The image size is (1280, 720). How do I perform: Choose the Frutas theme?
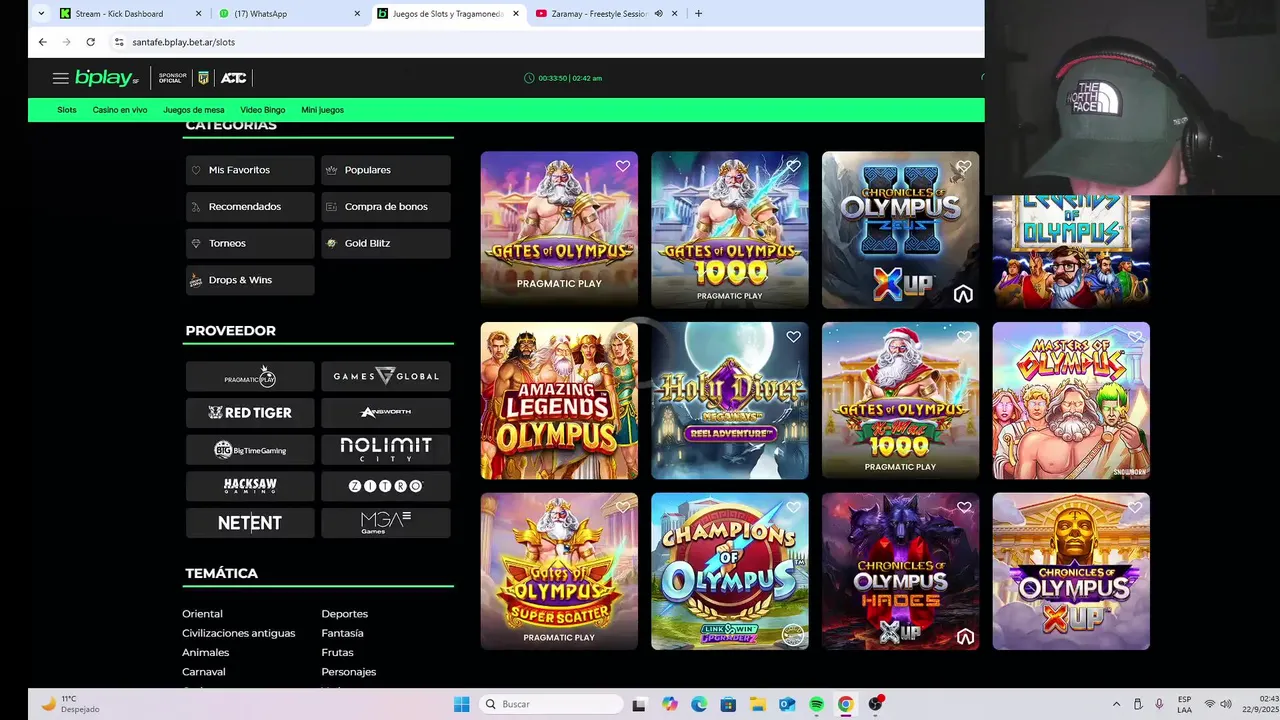(337, 652)
